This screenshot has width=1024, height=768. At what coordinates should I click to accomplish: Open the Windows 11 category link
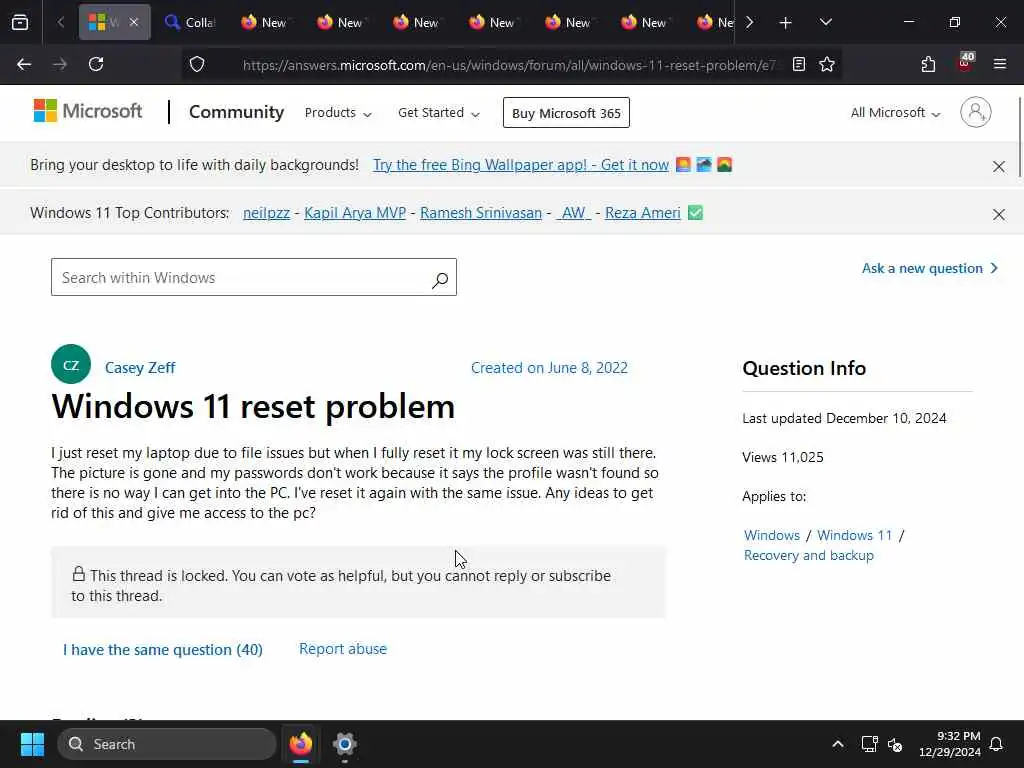[854, 535]
